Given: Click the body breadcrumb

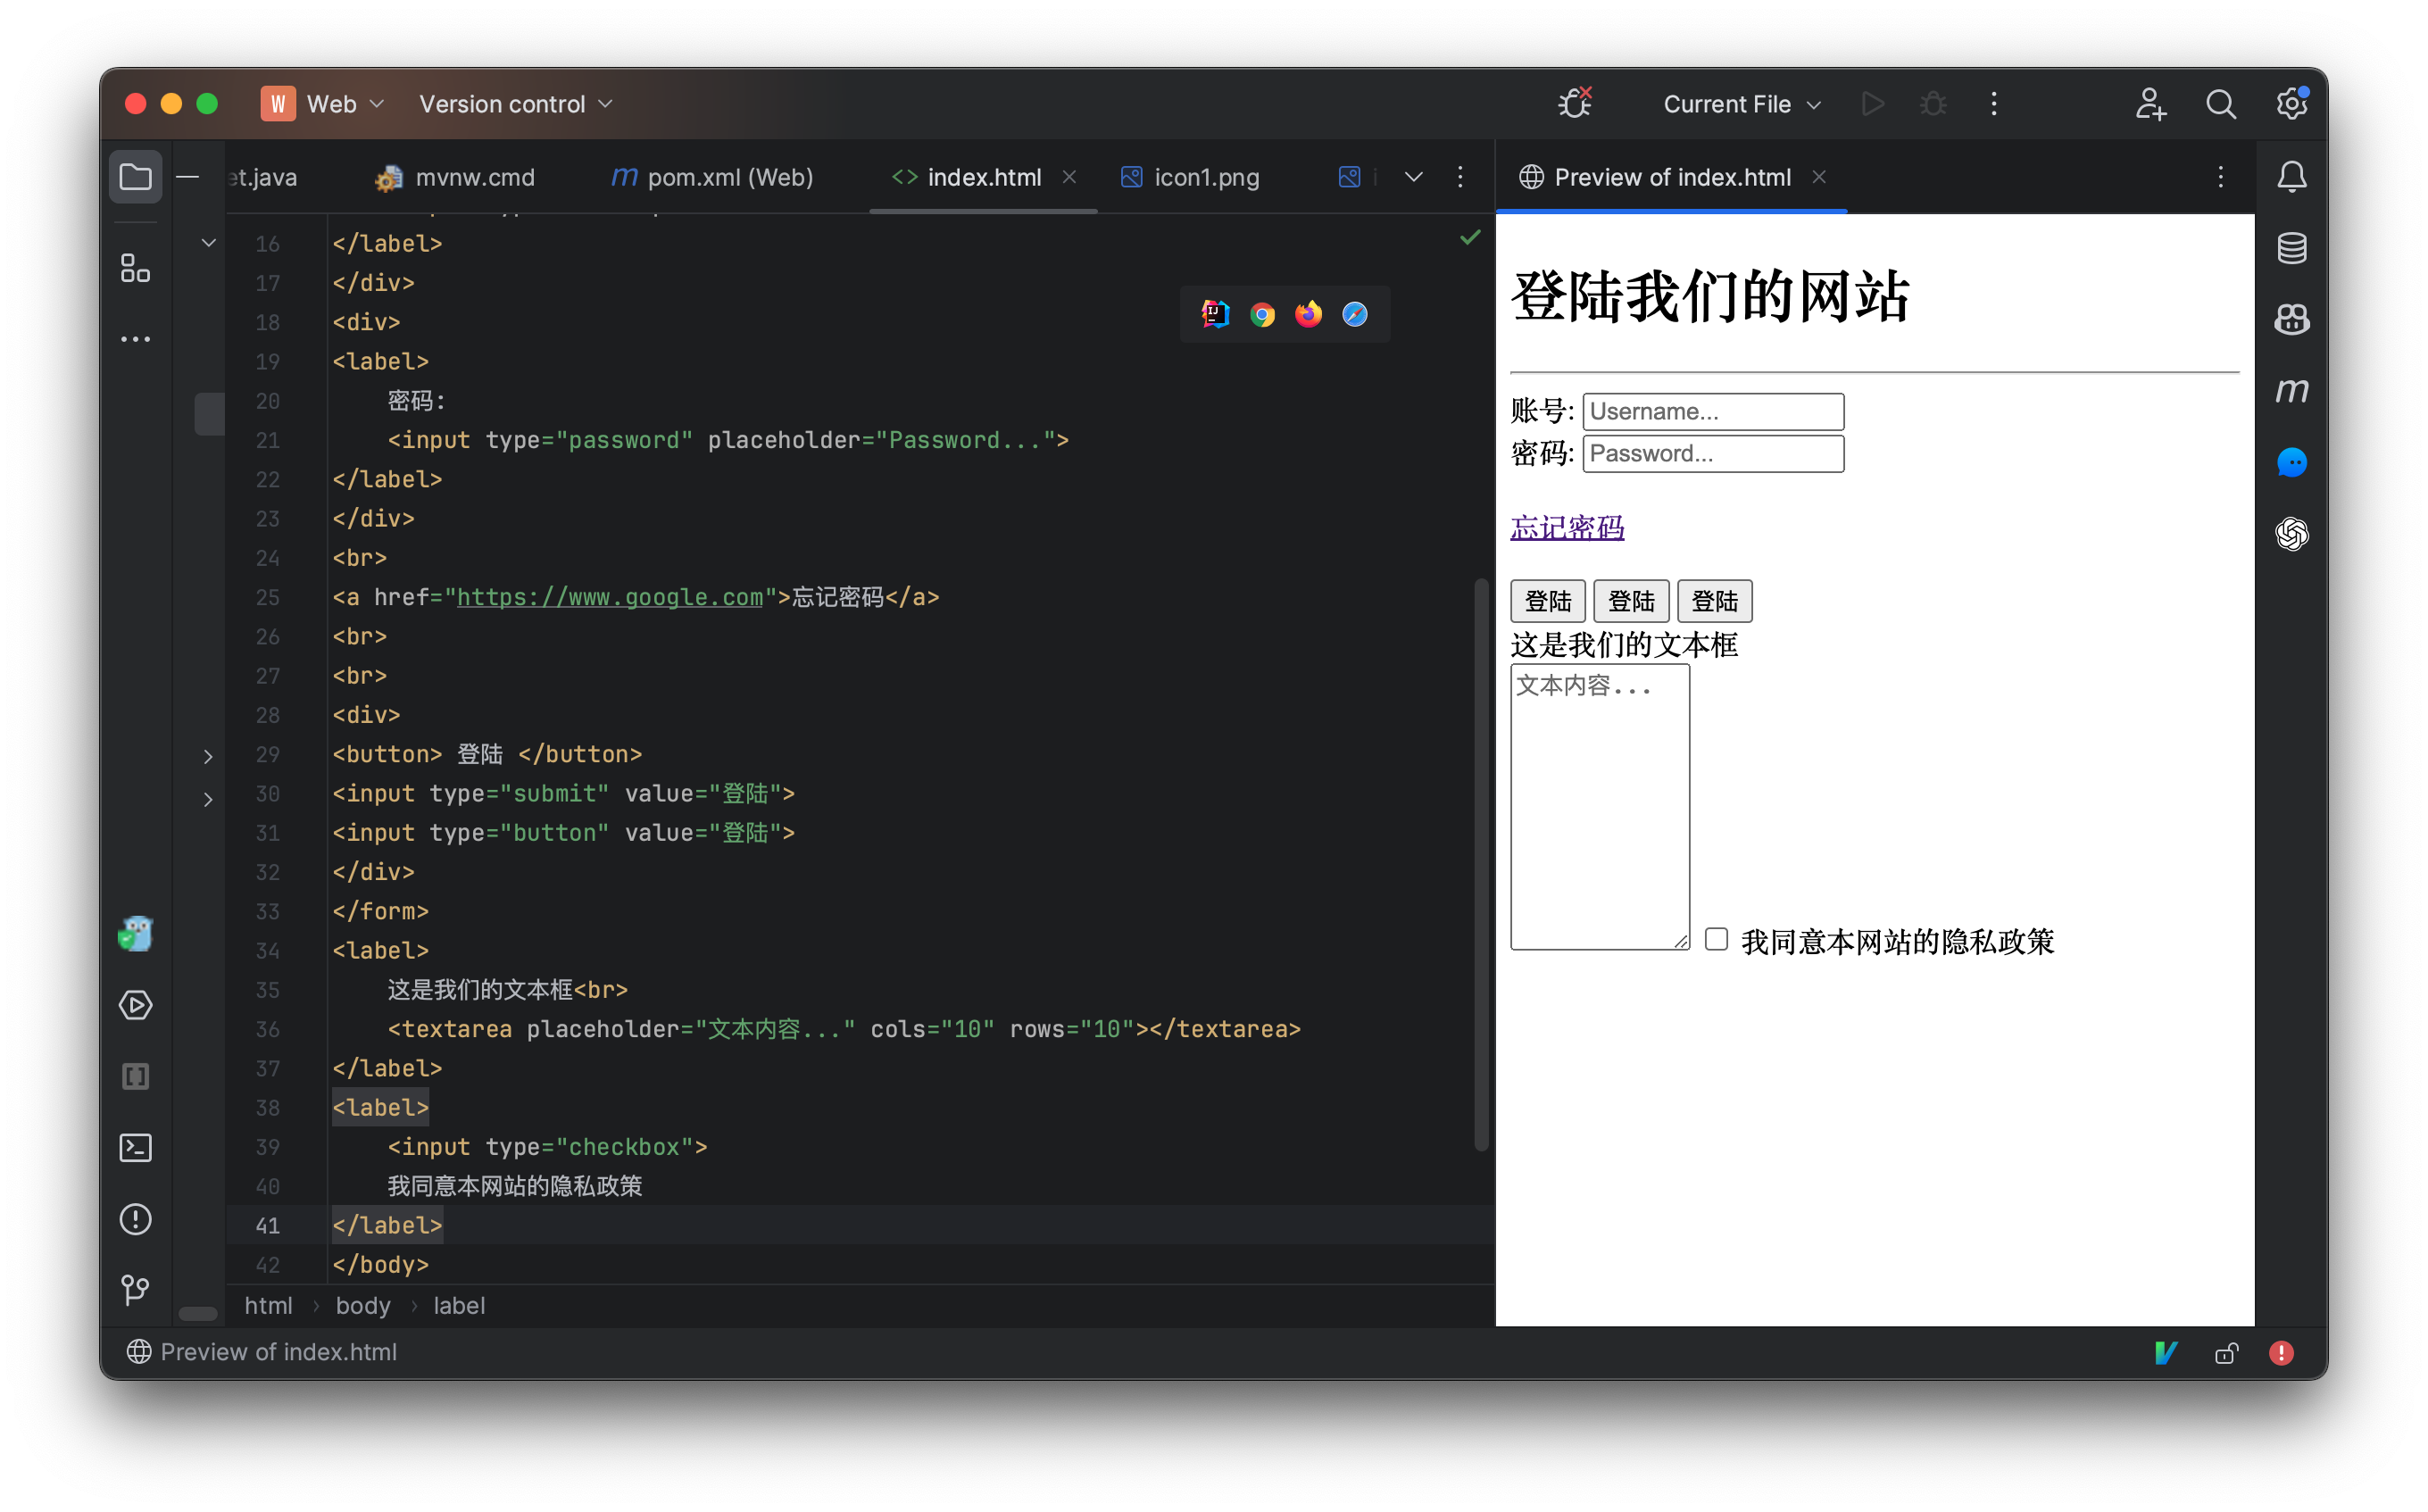Looking at the screenshot, I should pos(363,1305).
